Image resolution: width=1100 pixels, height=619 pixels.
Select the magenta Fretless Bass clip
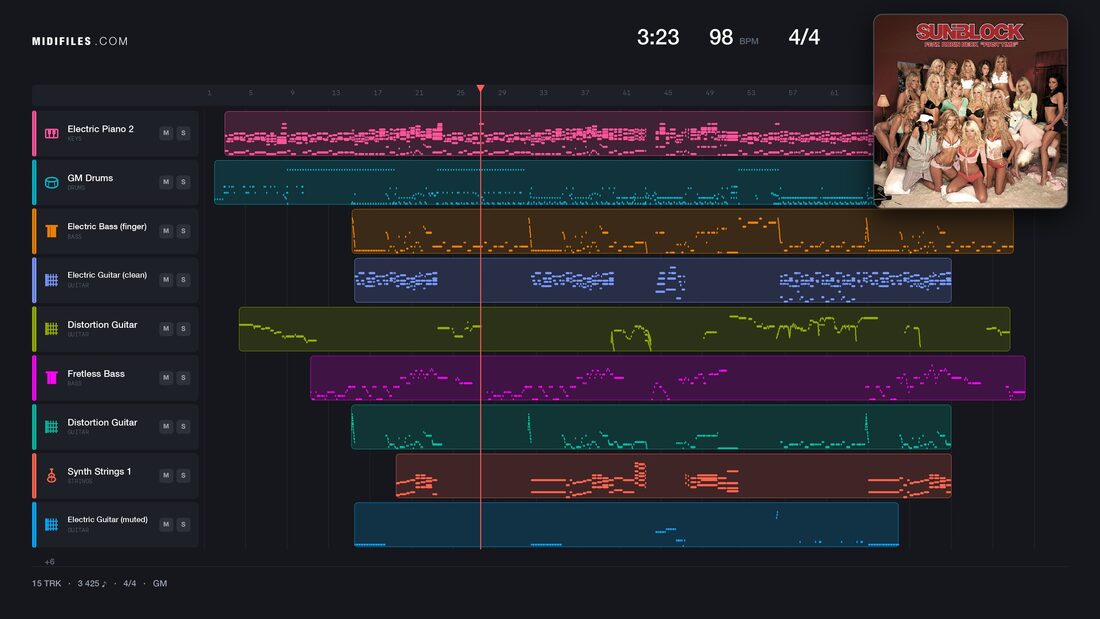pos(668,378)
